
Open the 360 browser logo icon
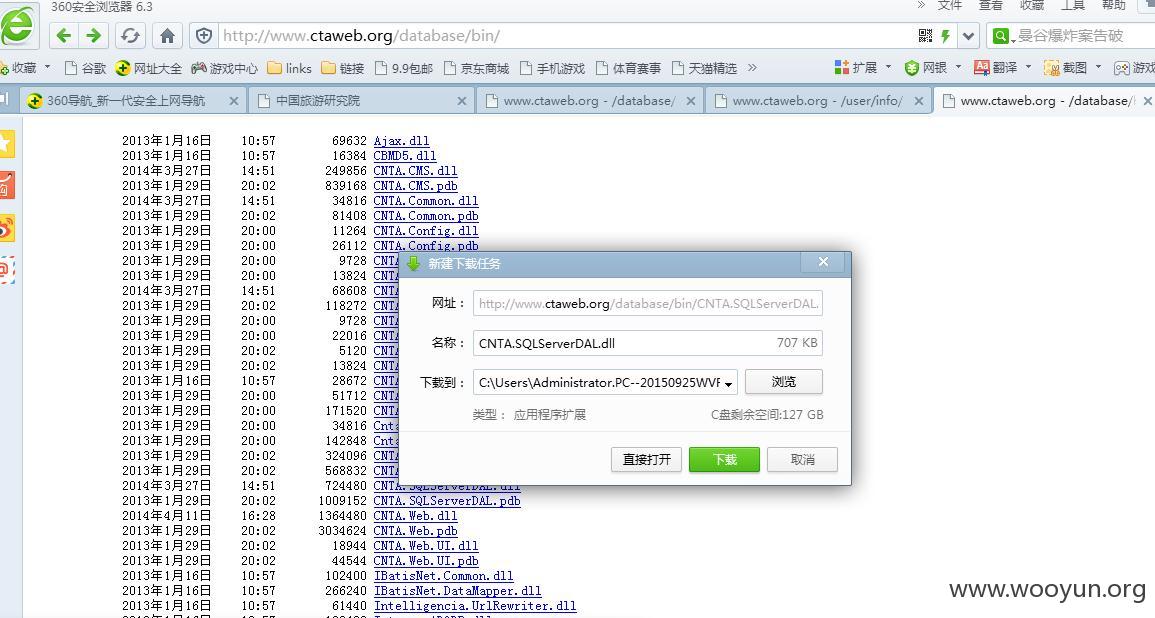[x=18, y=25]
